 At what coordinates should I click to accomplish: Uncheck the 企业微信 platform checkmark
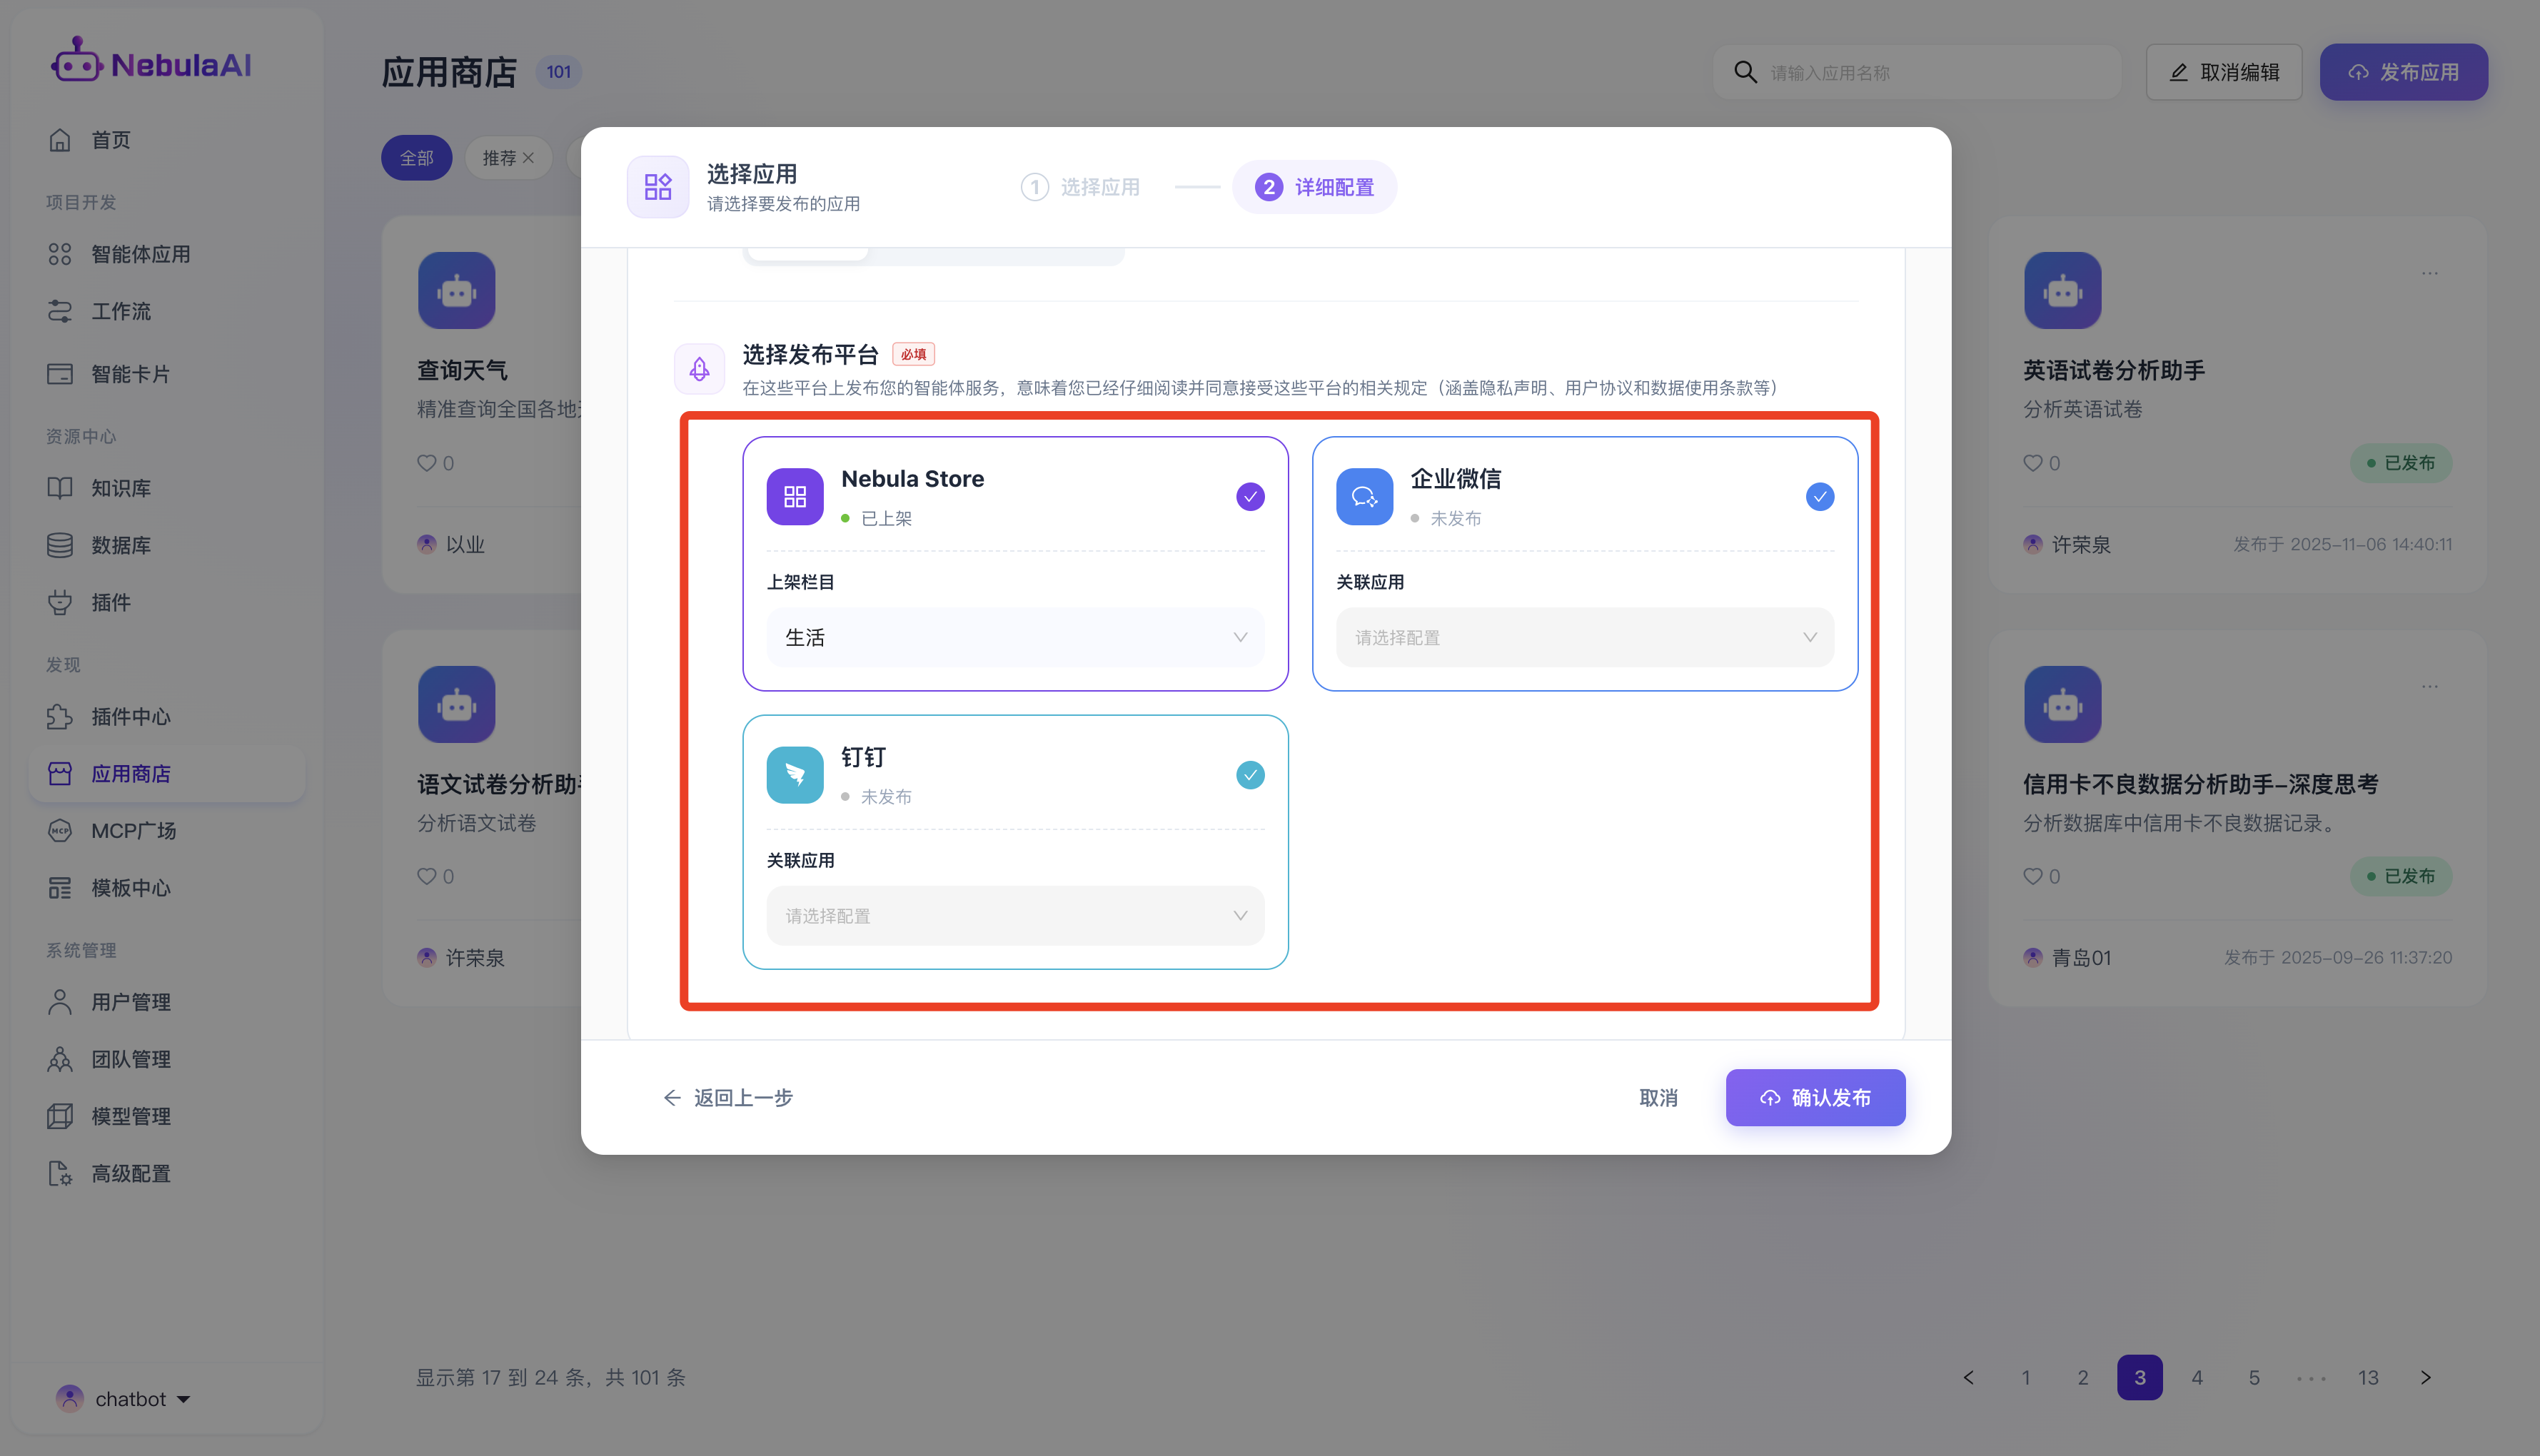[1819, 497]
